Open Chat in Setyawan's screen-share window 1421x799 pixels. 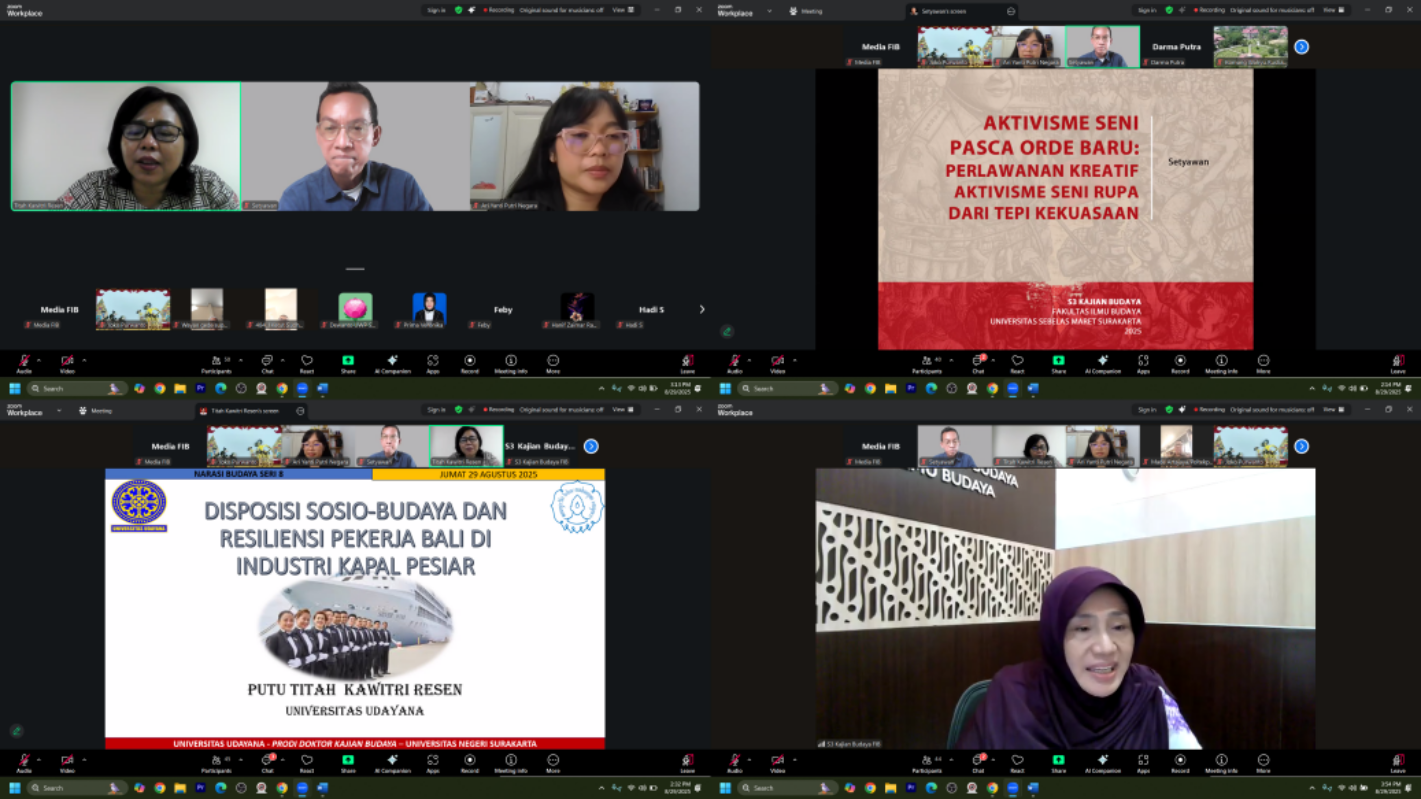(978, 364)
